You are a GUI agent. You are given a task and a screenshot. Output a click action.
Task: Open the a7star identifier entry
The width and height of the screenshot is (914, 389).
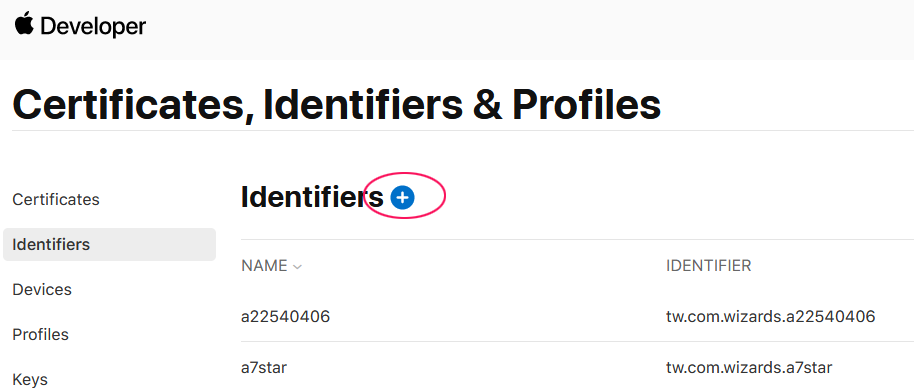pos(264,367)
